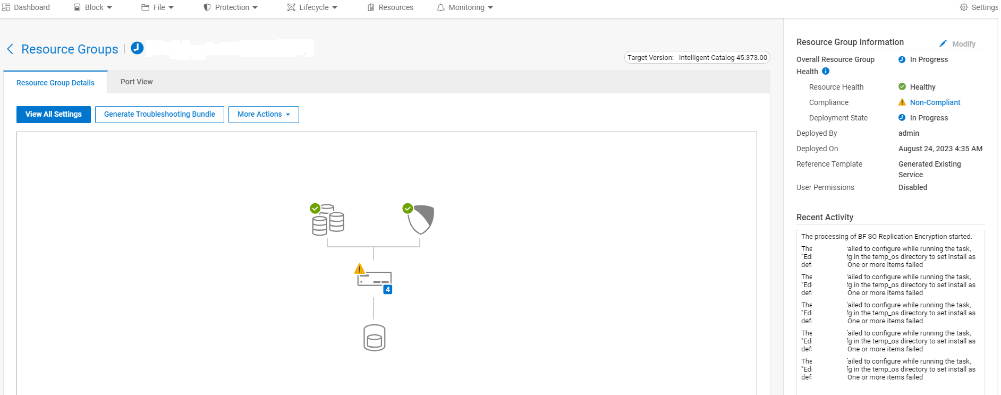Click the Recent Activity heading

(x=825, y=217)
